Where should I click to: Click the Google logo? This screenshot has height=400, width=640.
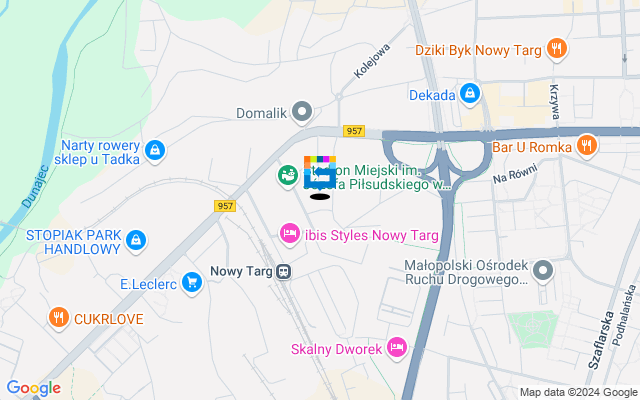coord(34,388)
